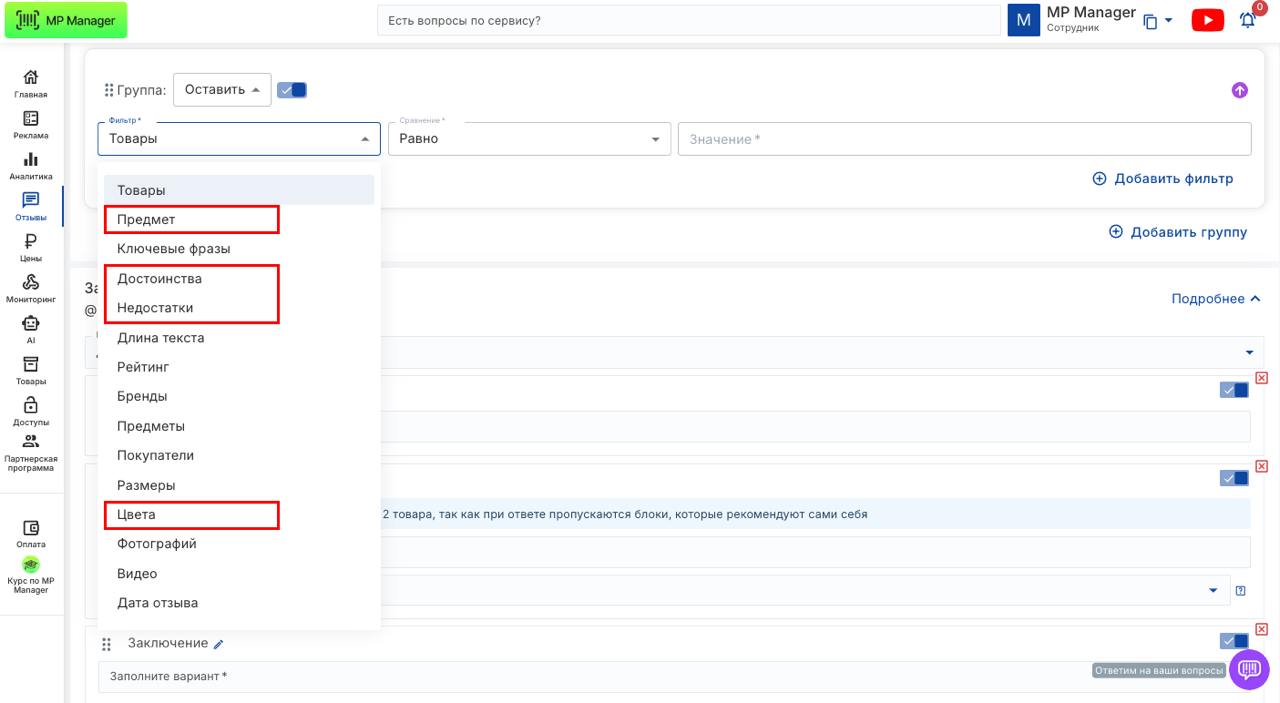This screenshot has height=703, width=1280.
Task: Collapse the Подробнее section
Action: coord(1215,299)
